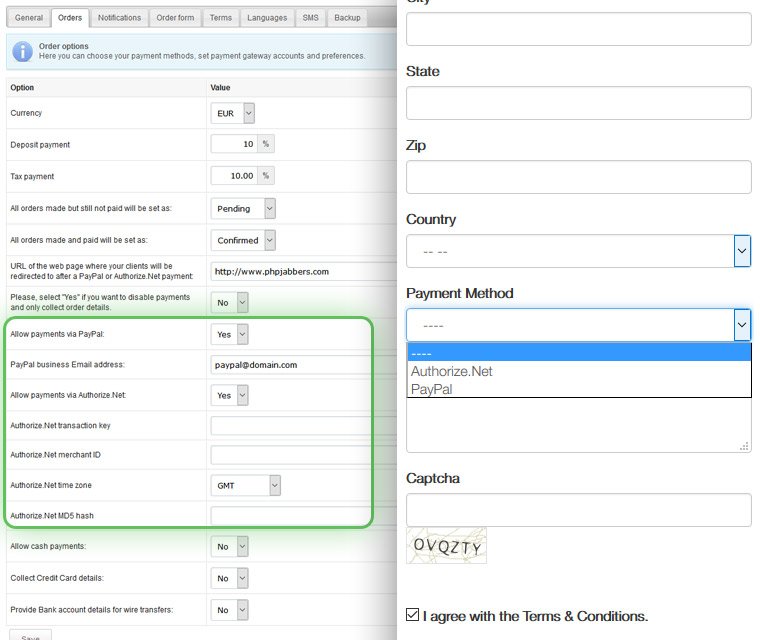The height and width of the screenshot is (640, 760).
Task: Open the Currency EUR dropdown
Action: [233, 113]
